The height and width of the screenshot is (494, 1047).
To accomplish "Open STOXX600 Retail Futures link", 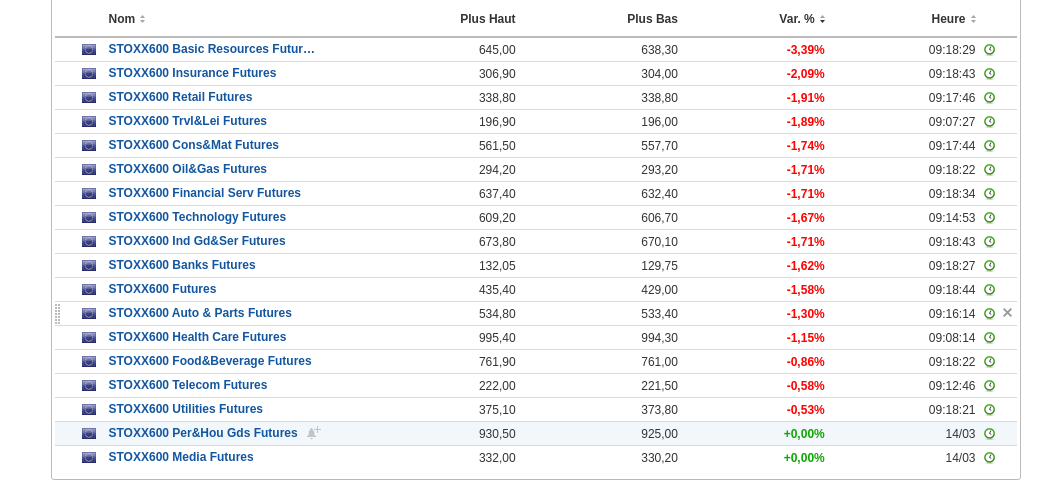I will 180,97.
